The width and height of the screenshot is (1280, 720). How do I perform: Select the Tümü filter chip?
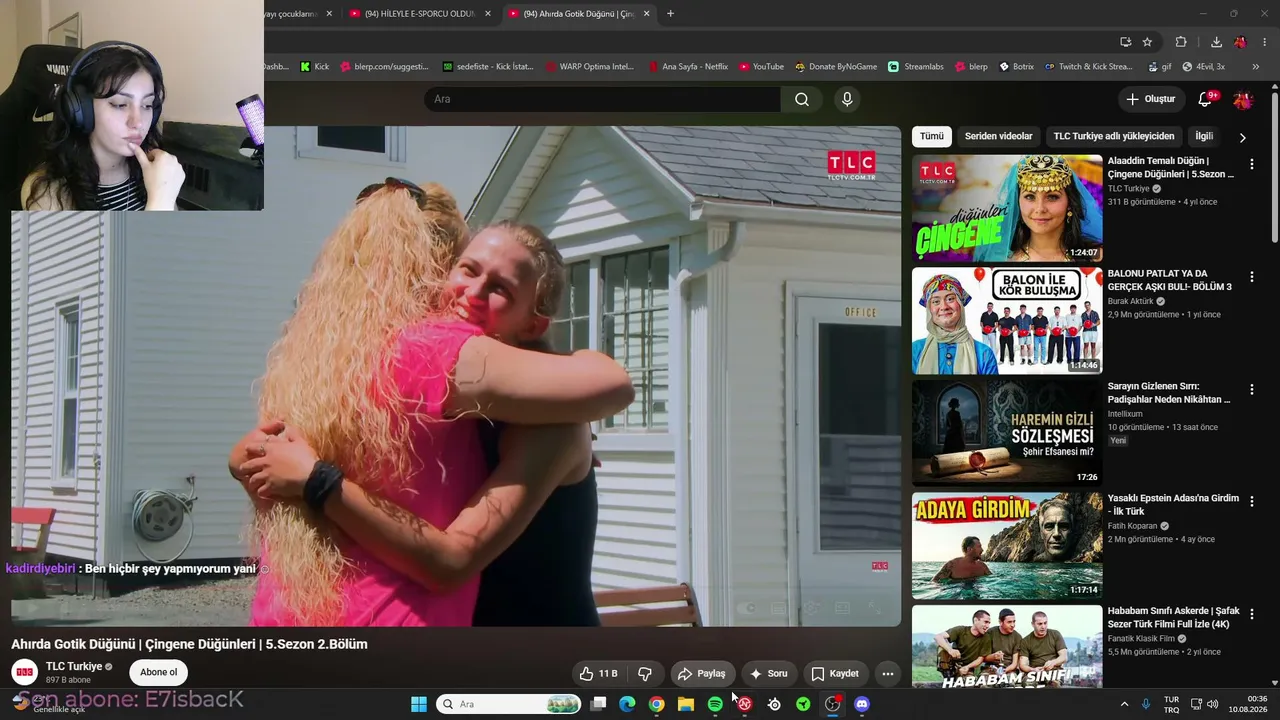click(x=931, y=136)
